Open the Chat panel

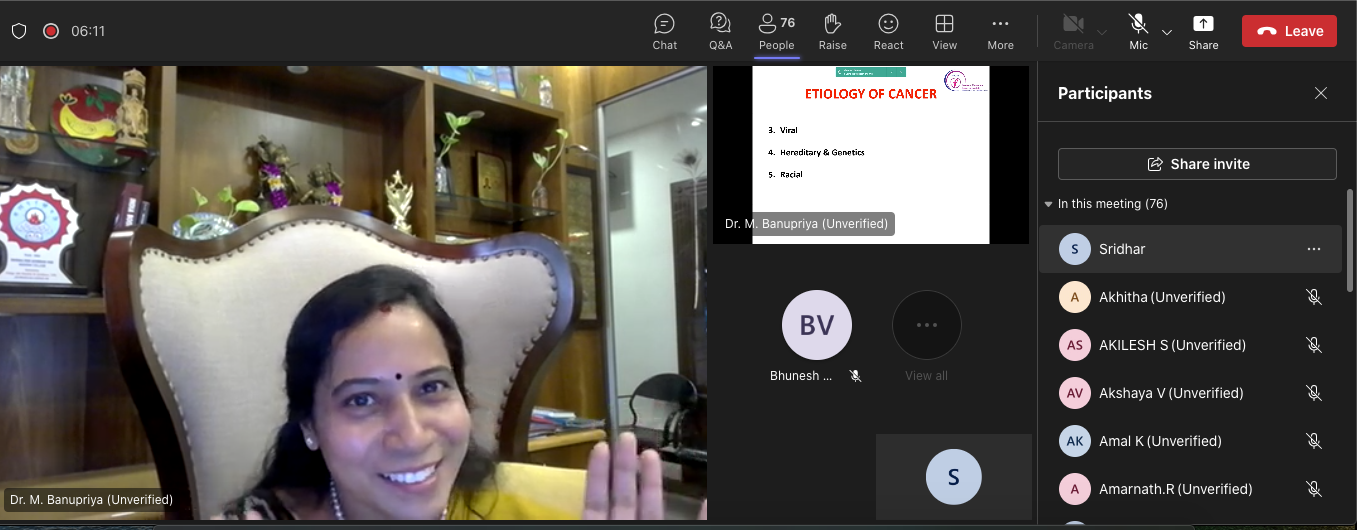pos(664,31)
